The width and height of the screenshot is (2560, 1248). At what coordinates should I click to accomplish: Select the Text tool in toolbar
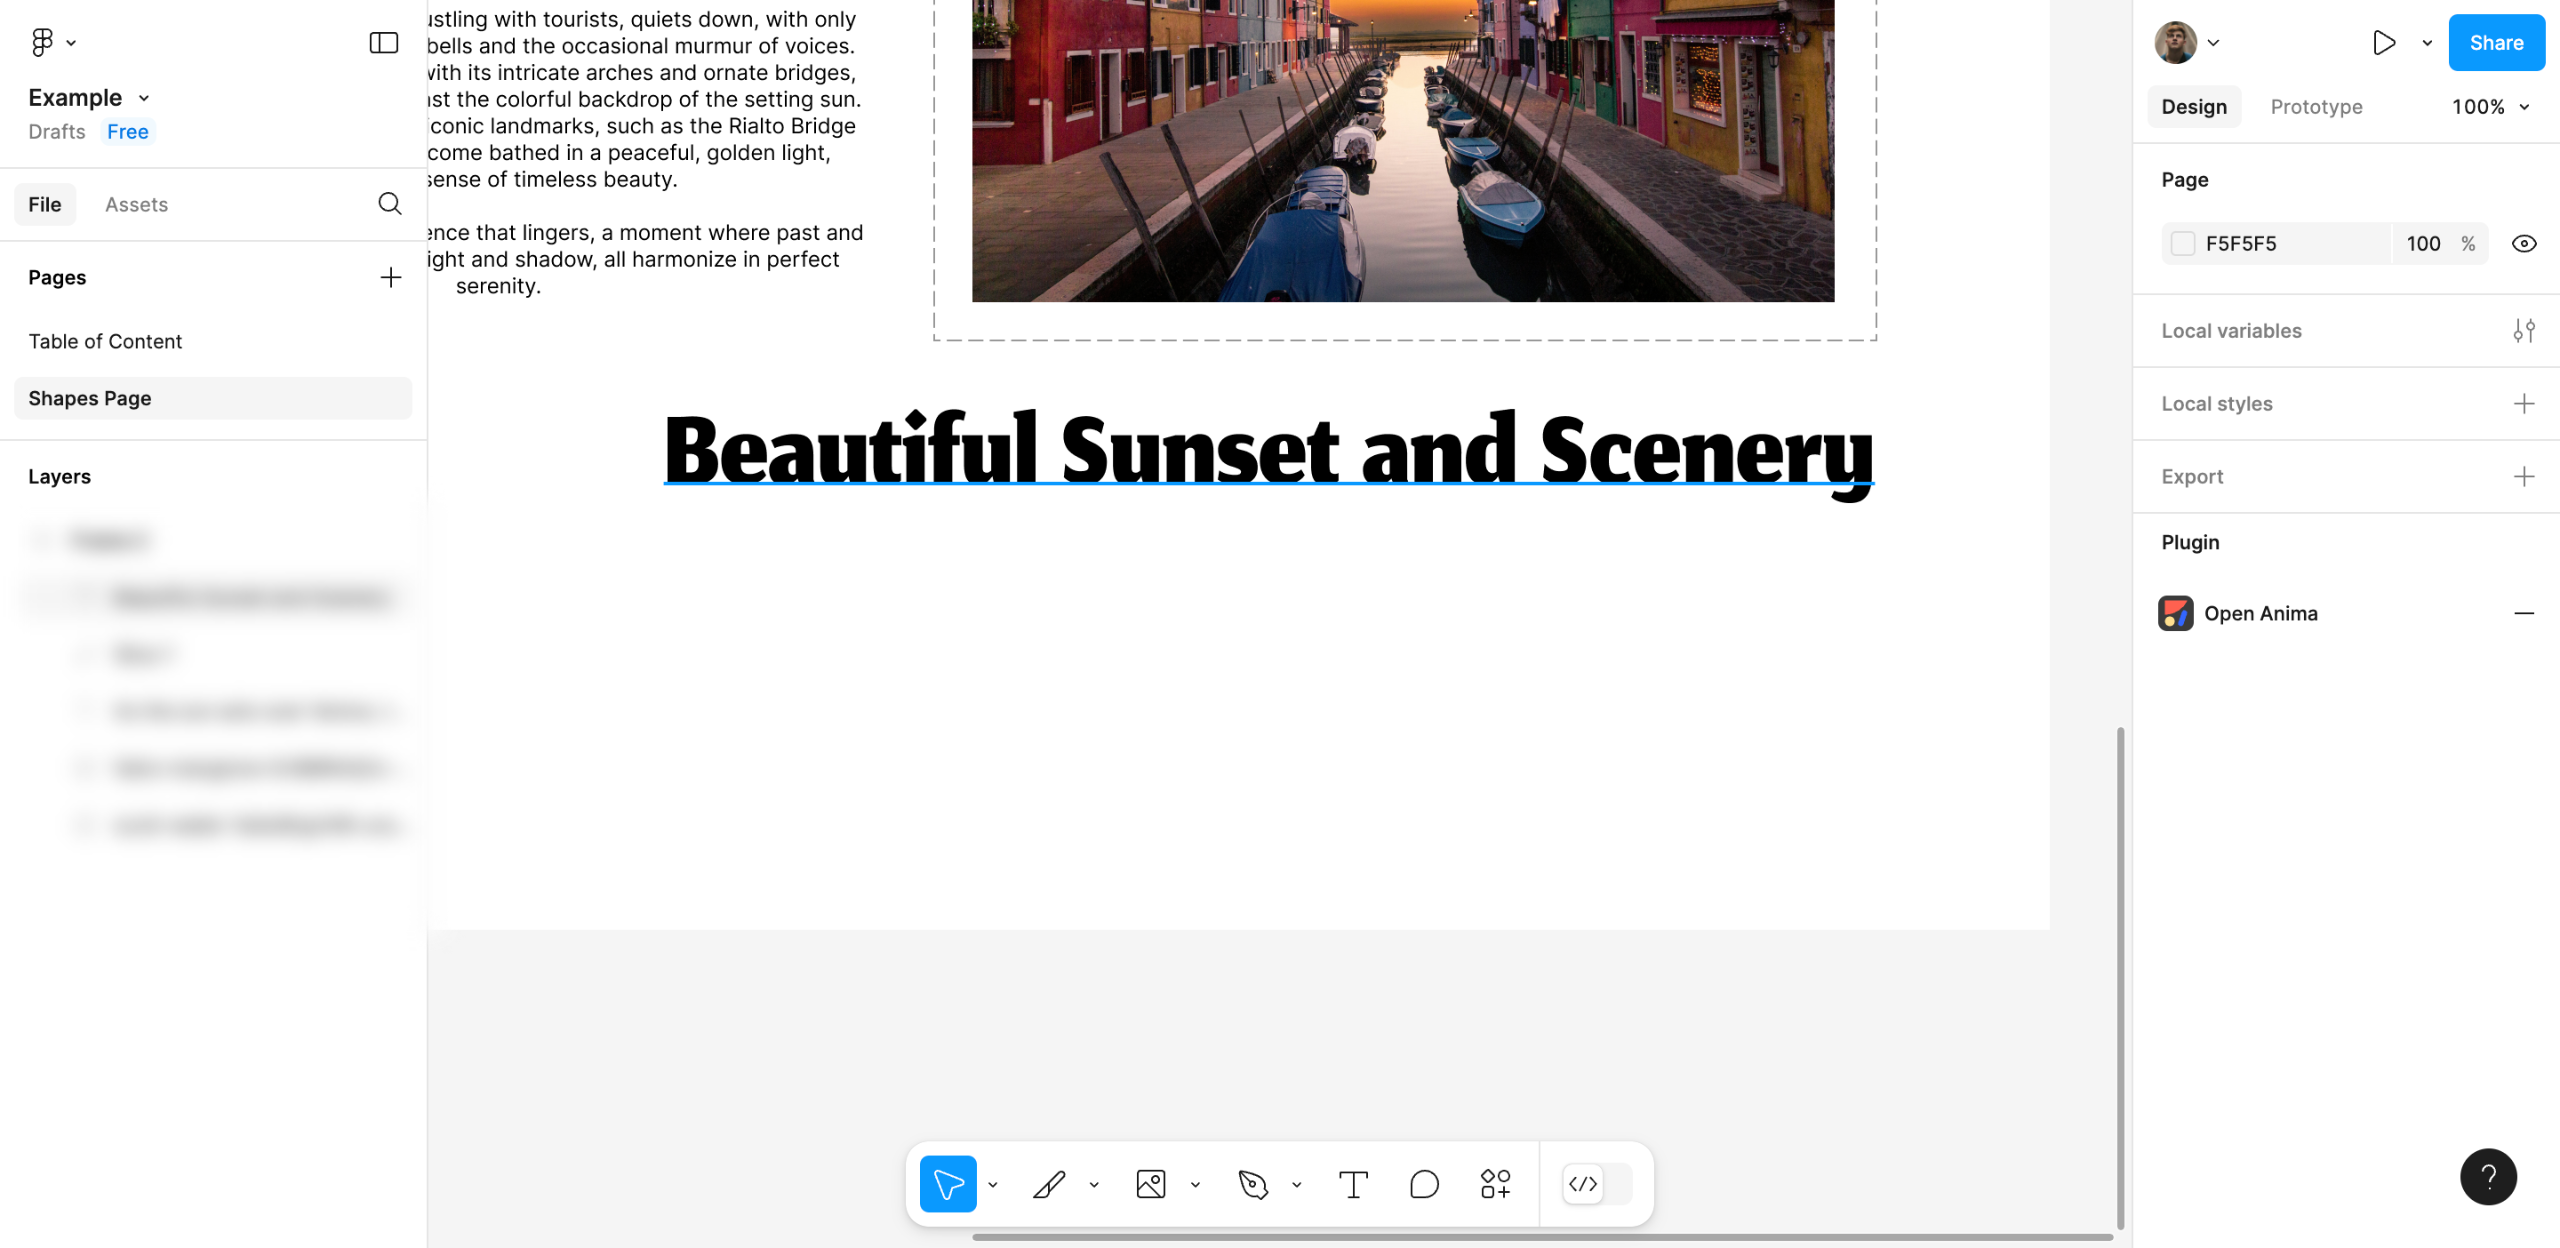[x=1353, y=1184]
